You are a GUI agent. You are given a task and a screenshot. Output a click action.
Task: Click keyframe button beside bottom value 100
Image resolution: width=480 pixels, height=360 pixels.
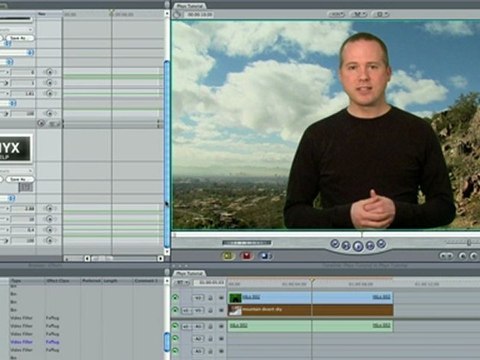(x=49, y=240)
